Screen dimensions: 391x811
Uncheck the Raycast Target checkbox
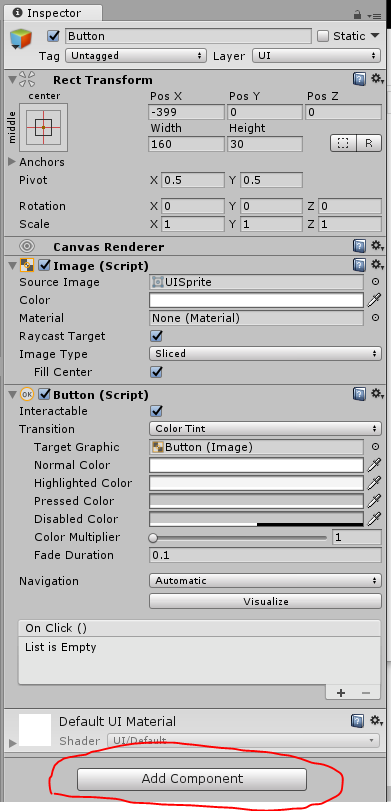[x=156, y=336]
